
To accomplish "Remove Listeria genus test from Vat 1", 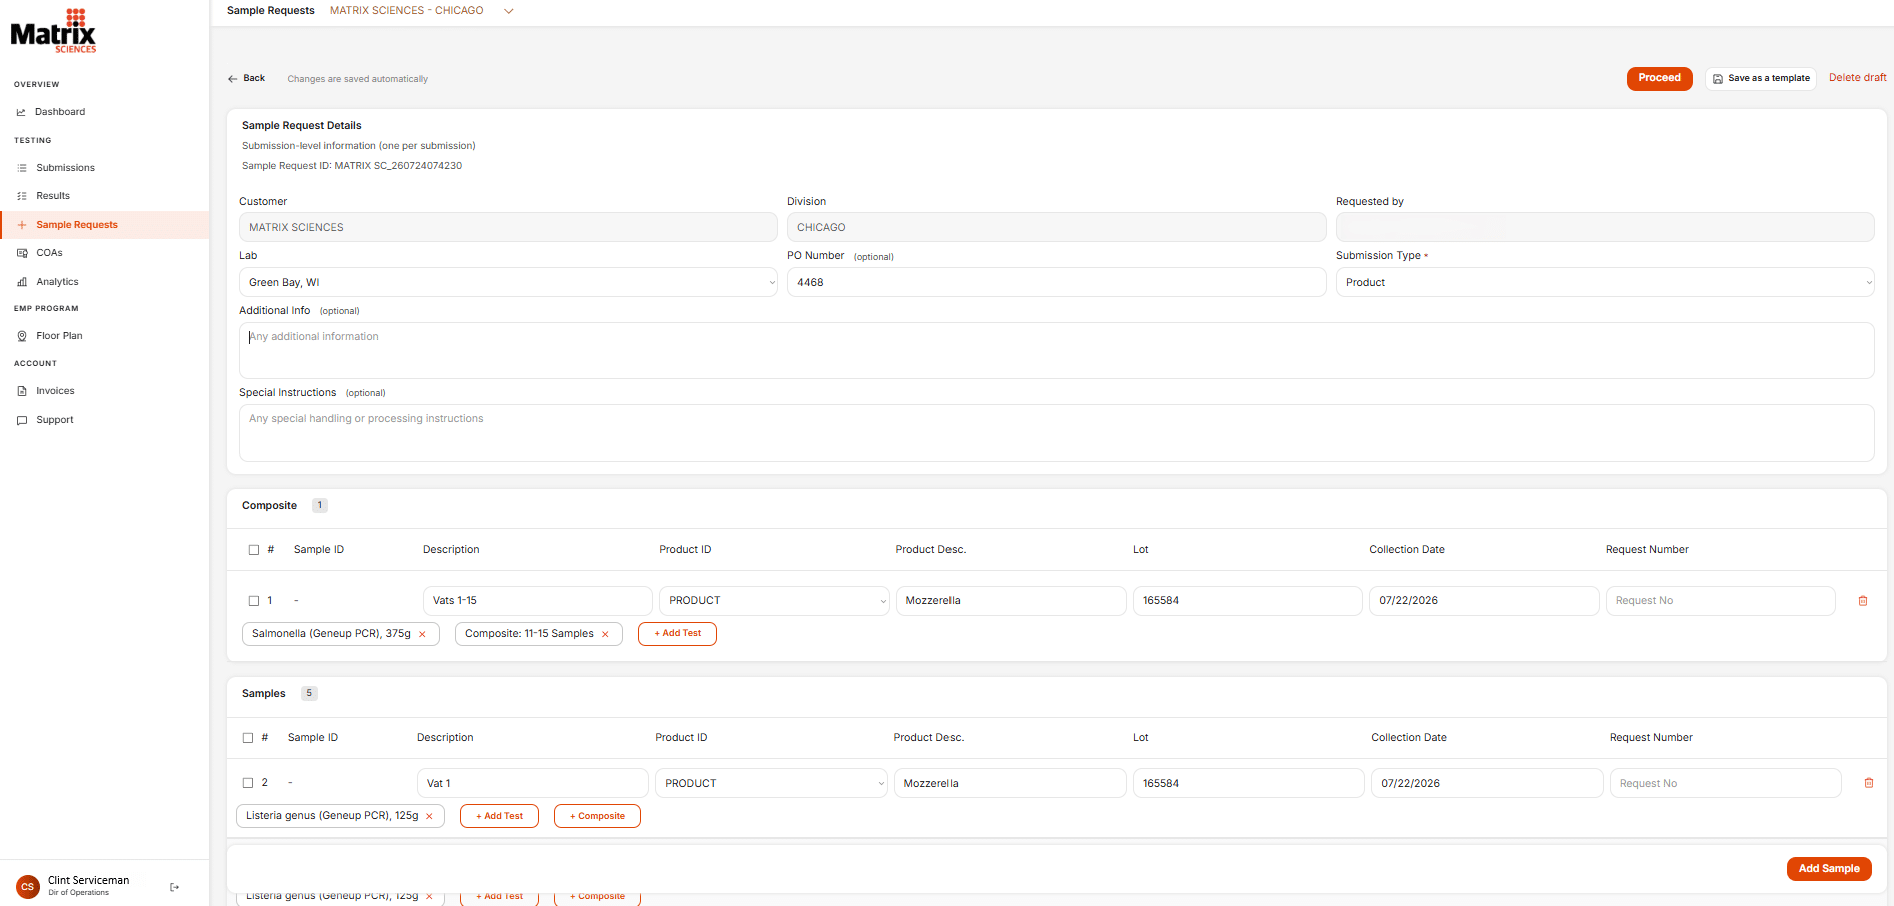I will (x=429, y=816).
